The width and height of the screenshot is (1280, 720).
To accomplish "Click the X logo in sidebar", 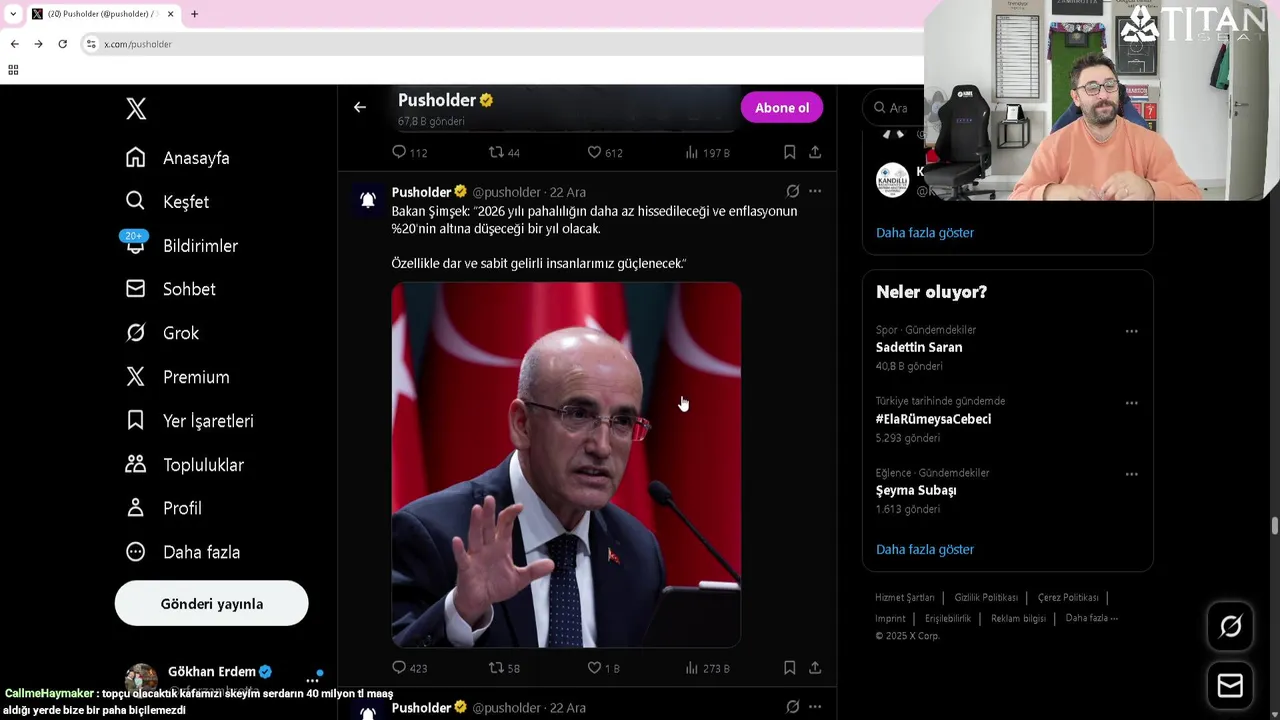I will tap(136, 109).
